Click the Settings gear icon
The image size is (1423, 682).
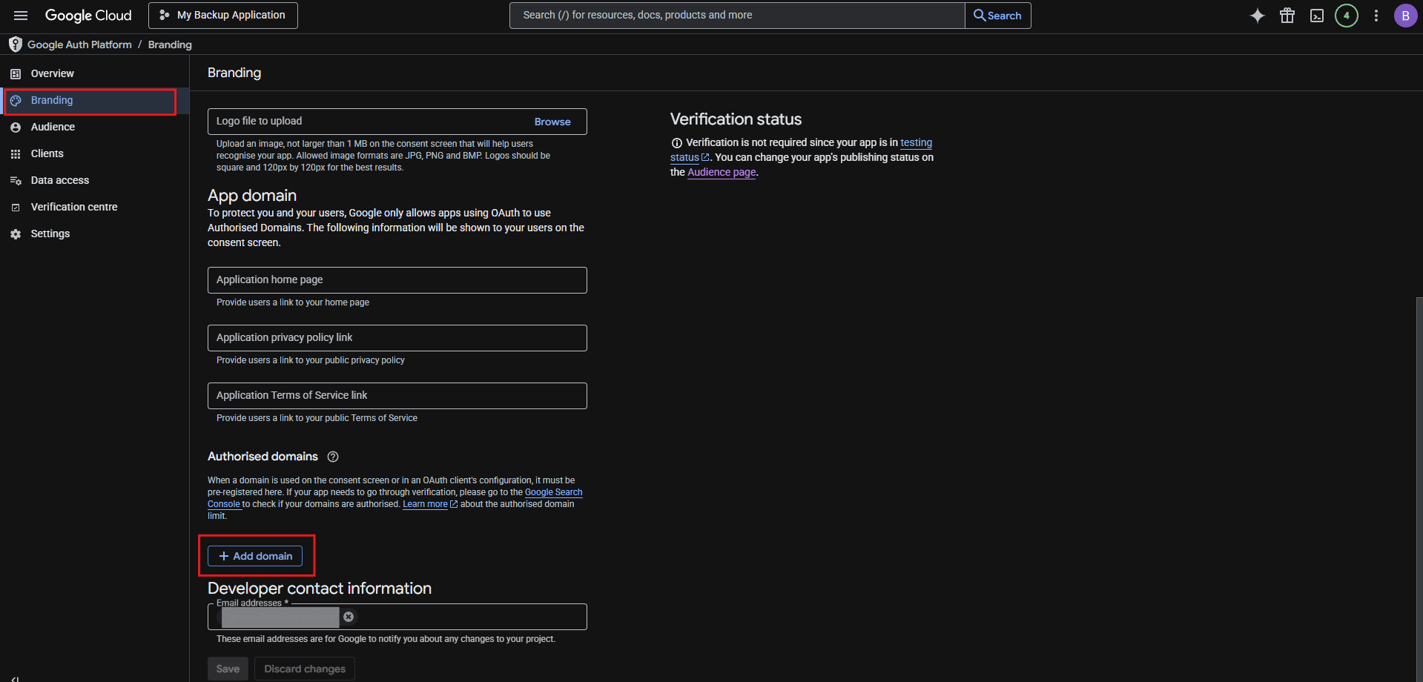point(15,234)
